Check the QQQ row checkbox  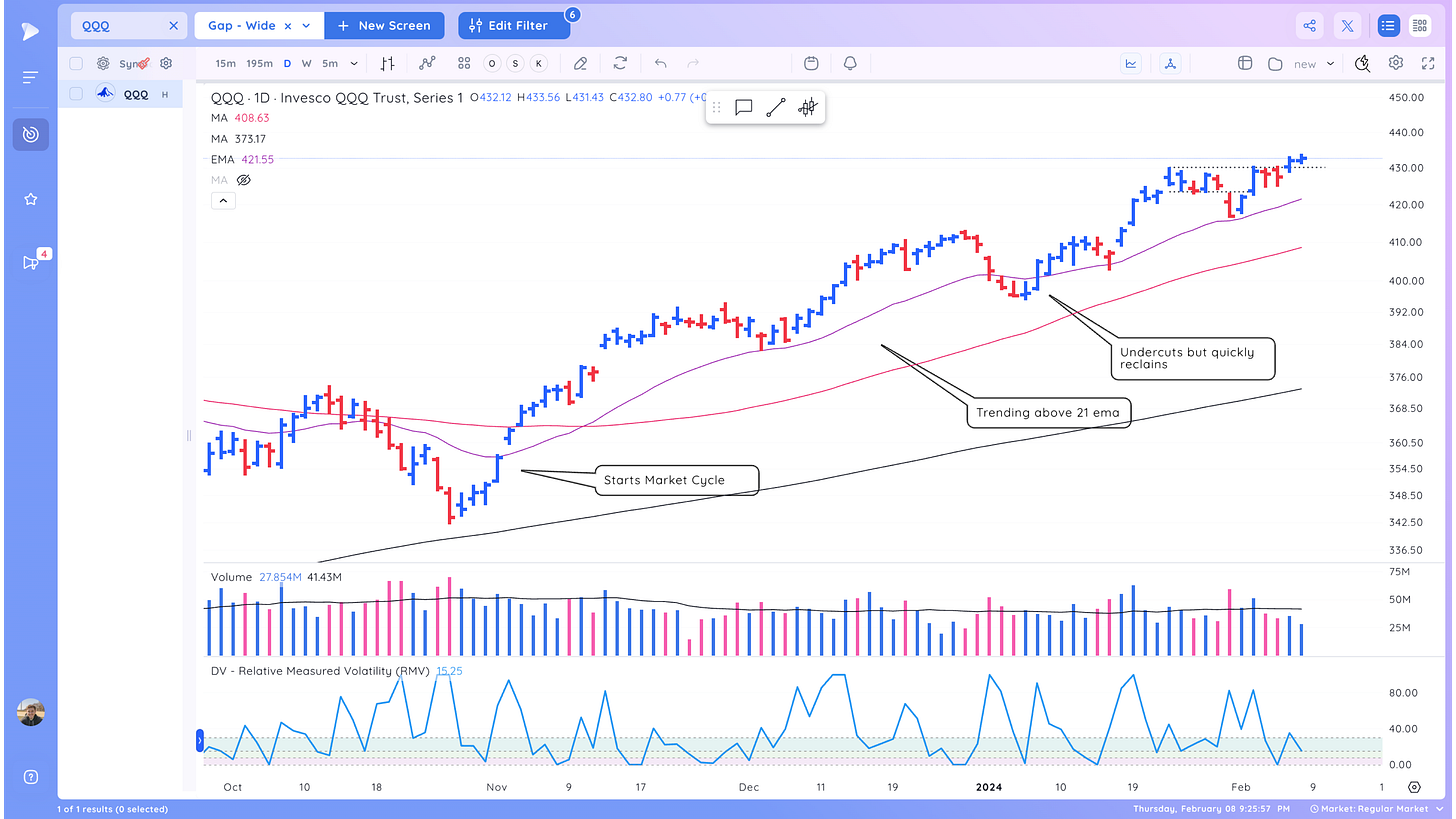tap(76, 94)
